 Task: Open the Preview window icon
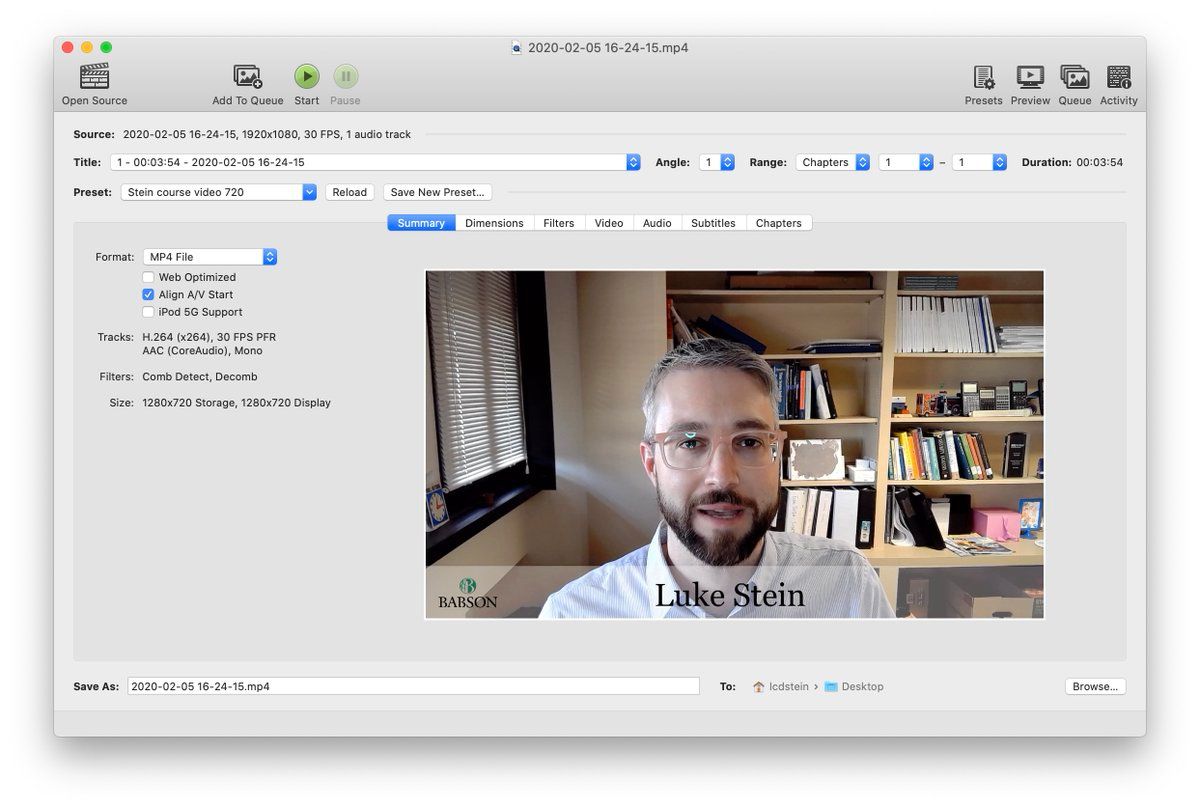coord(1029,77)
